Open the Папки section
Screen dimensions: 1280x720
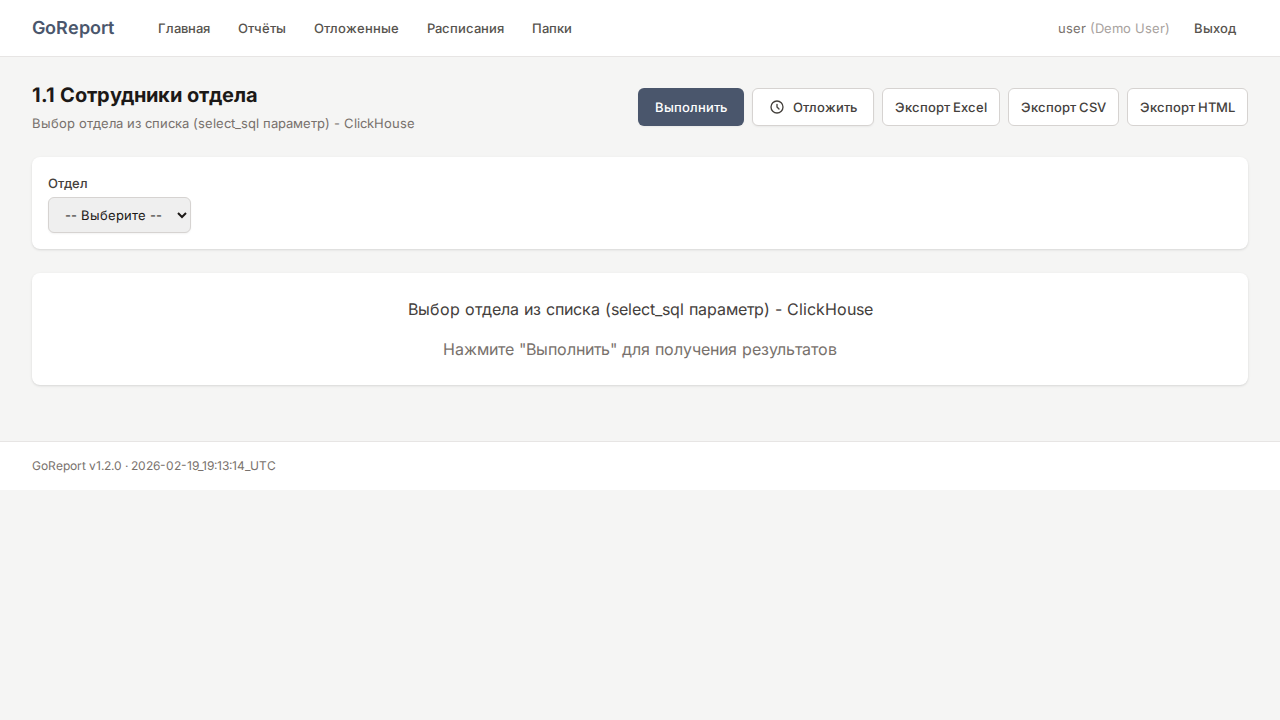pyautogui.click(x=551, y=28)
